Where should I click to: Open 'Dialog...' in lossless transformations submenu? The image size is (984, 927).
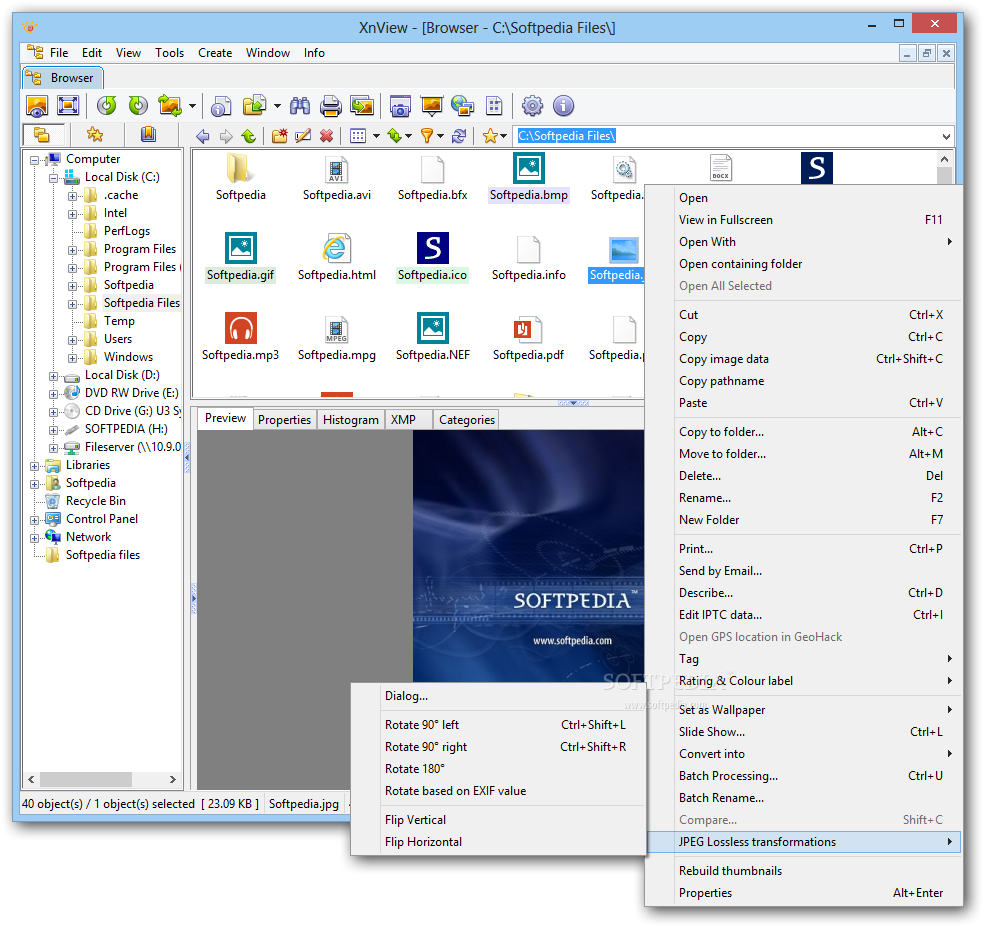click(x=498, y=696)
